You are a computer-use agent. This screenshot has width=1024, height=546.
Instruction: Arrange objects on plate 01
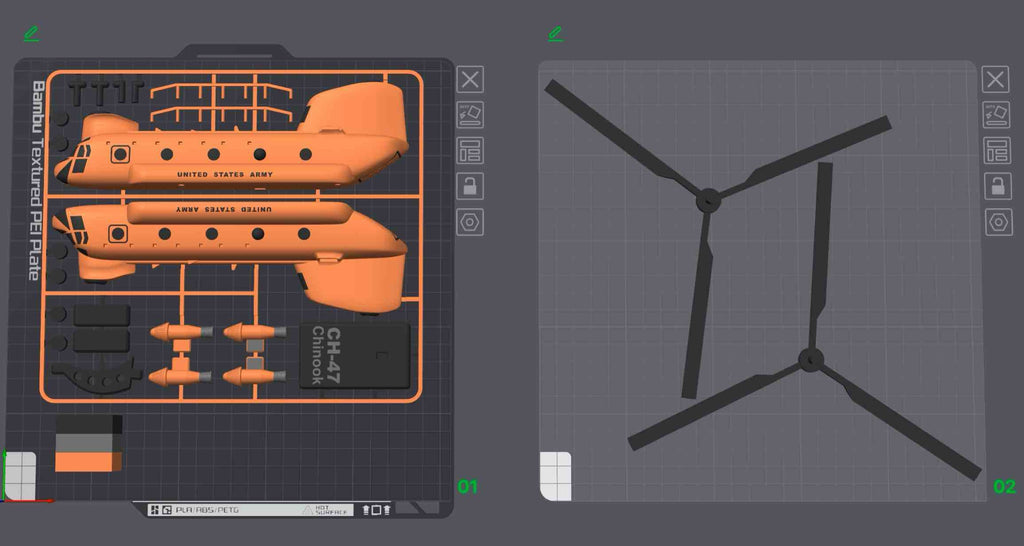pos(470,151)
